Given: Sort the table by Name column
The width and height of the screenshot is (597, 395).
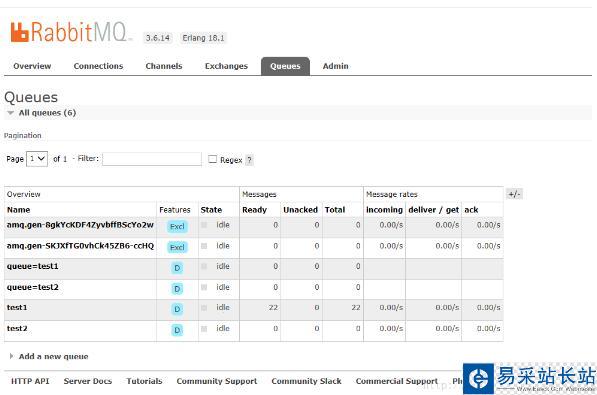Looking at the screenshot, I should 18,210.
